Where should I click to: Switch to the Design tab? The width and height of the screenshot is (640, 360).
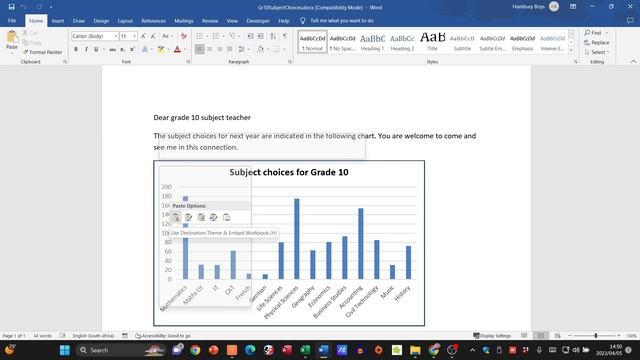101,20
